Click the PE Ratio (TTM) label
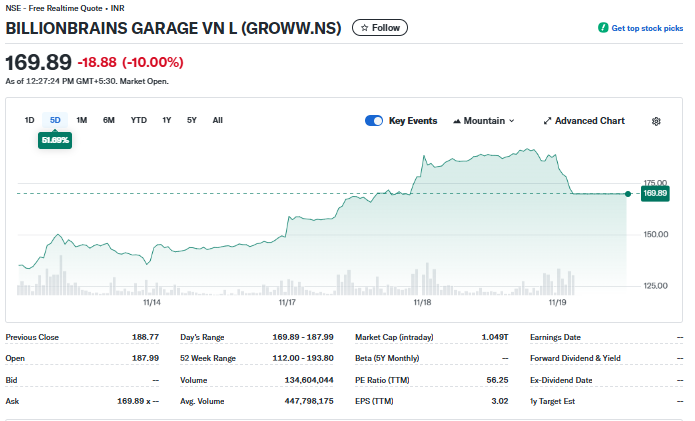 pos(382,380)
